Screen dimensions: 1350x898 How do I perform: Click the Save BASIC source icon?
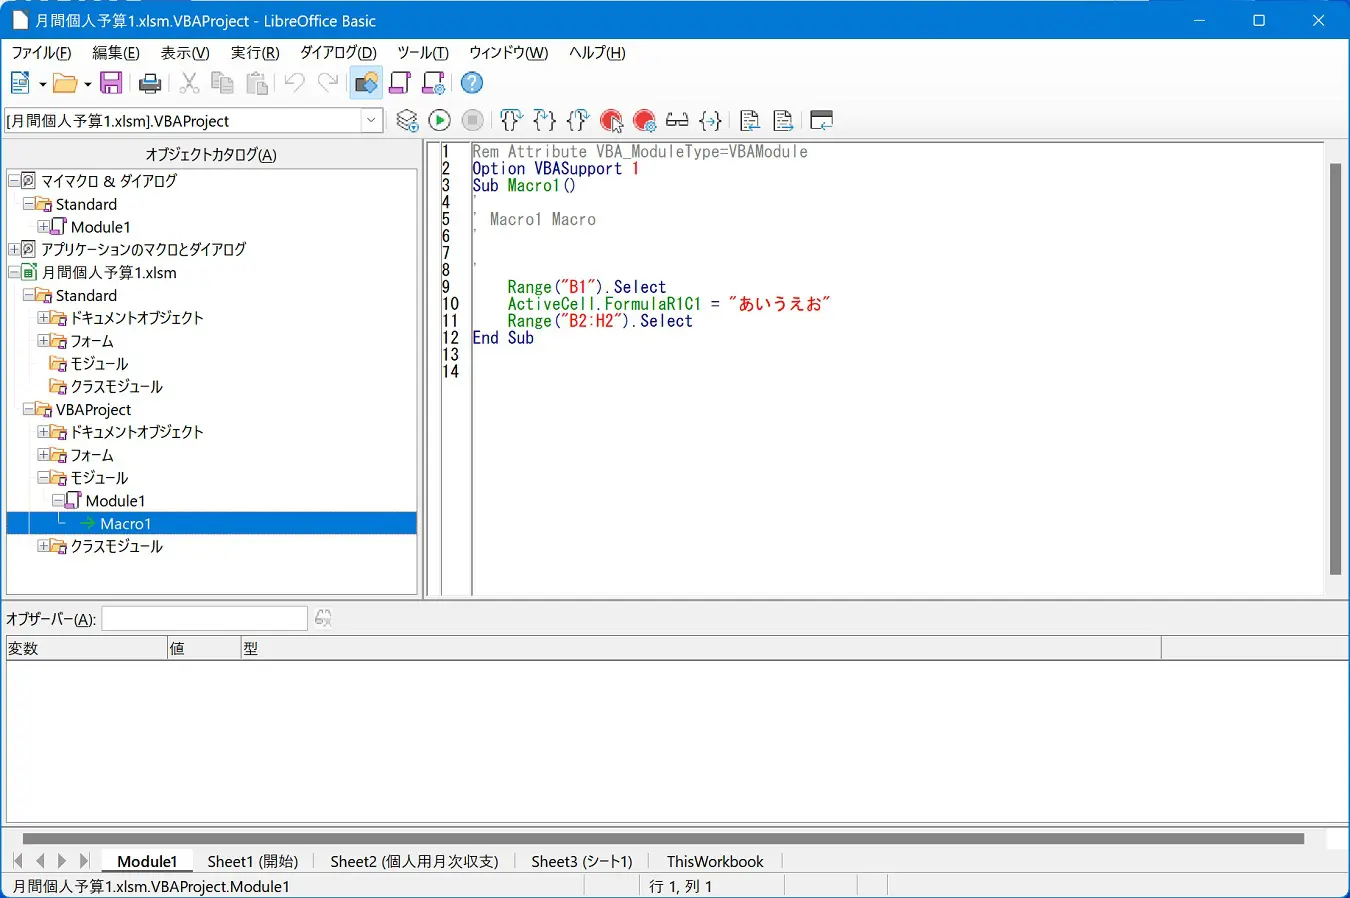point(783,121)
